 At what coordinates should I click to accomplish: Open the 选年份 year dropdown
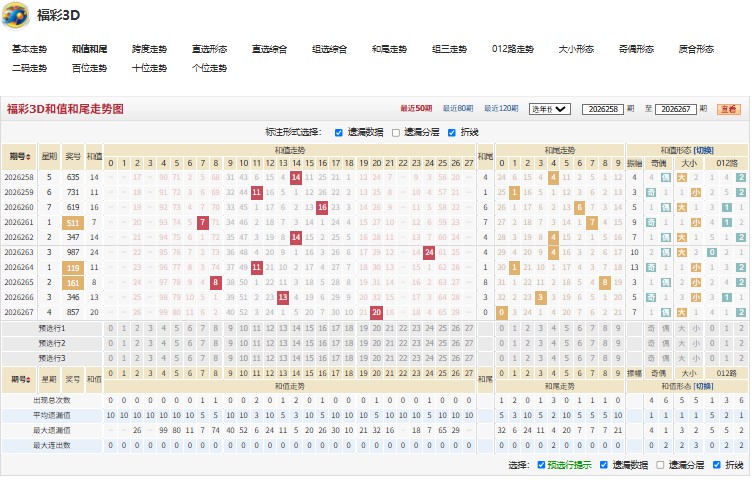[550, 109]
